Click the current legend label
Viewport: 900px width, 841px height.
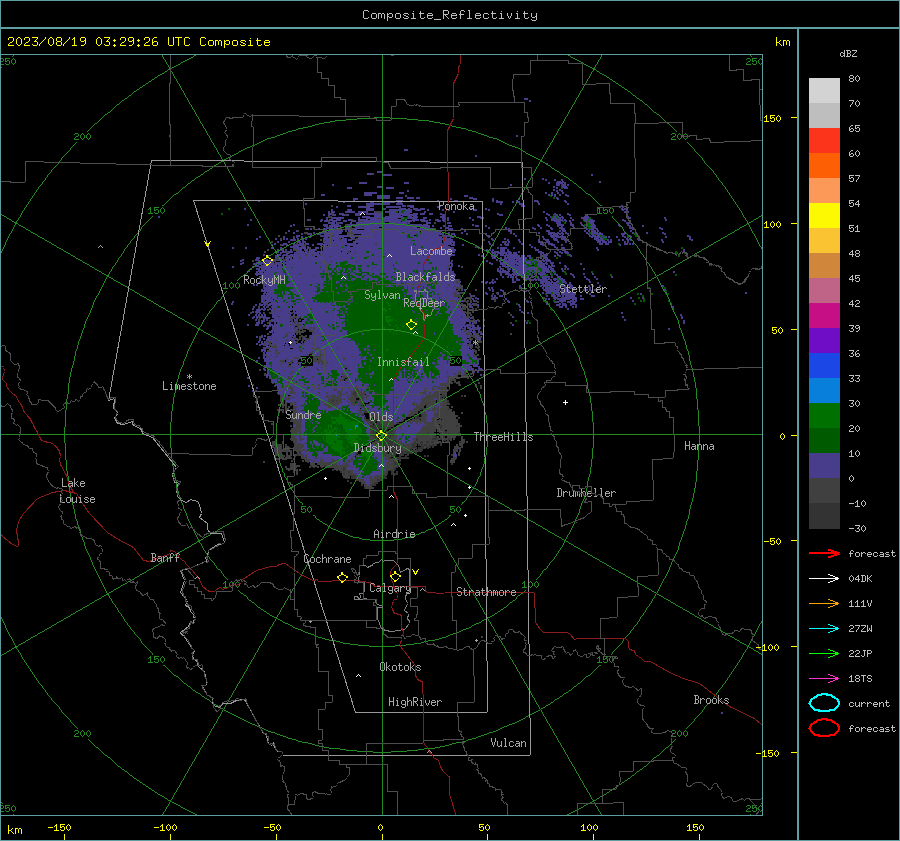click(869, 703)
